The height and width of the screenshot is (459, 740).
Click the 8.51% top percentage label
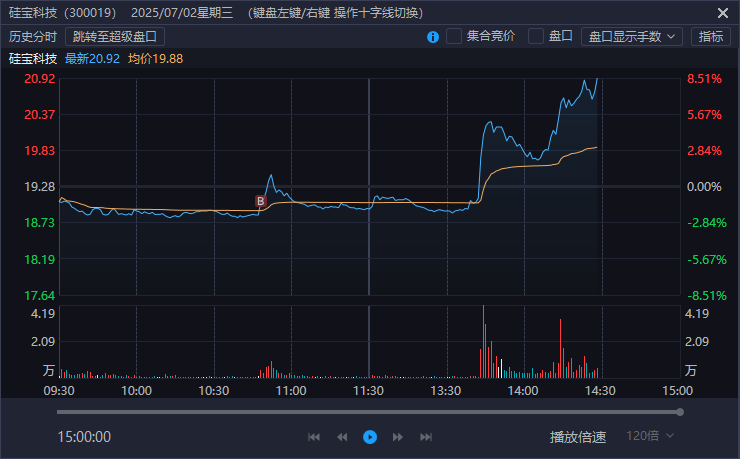tap(704, 79)
